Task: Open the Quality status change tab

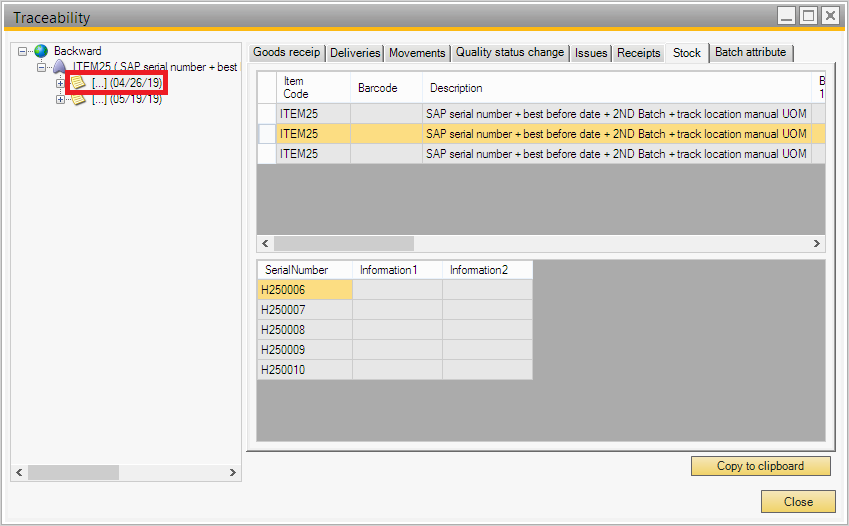Action: 510,52
